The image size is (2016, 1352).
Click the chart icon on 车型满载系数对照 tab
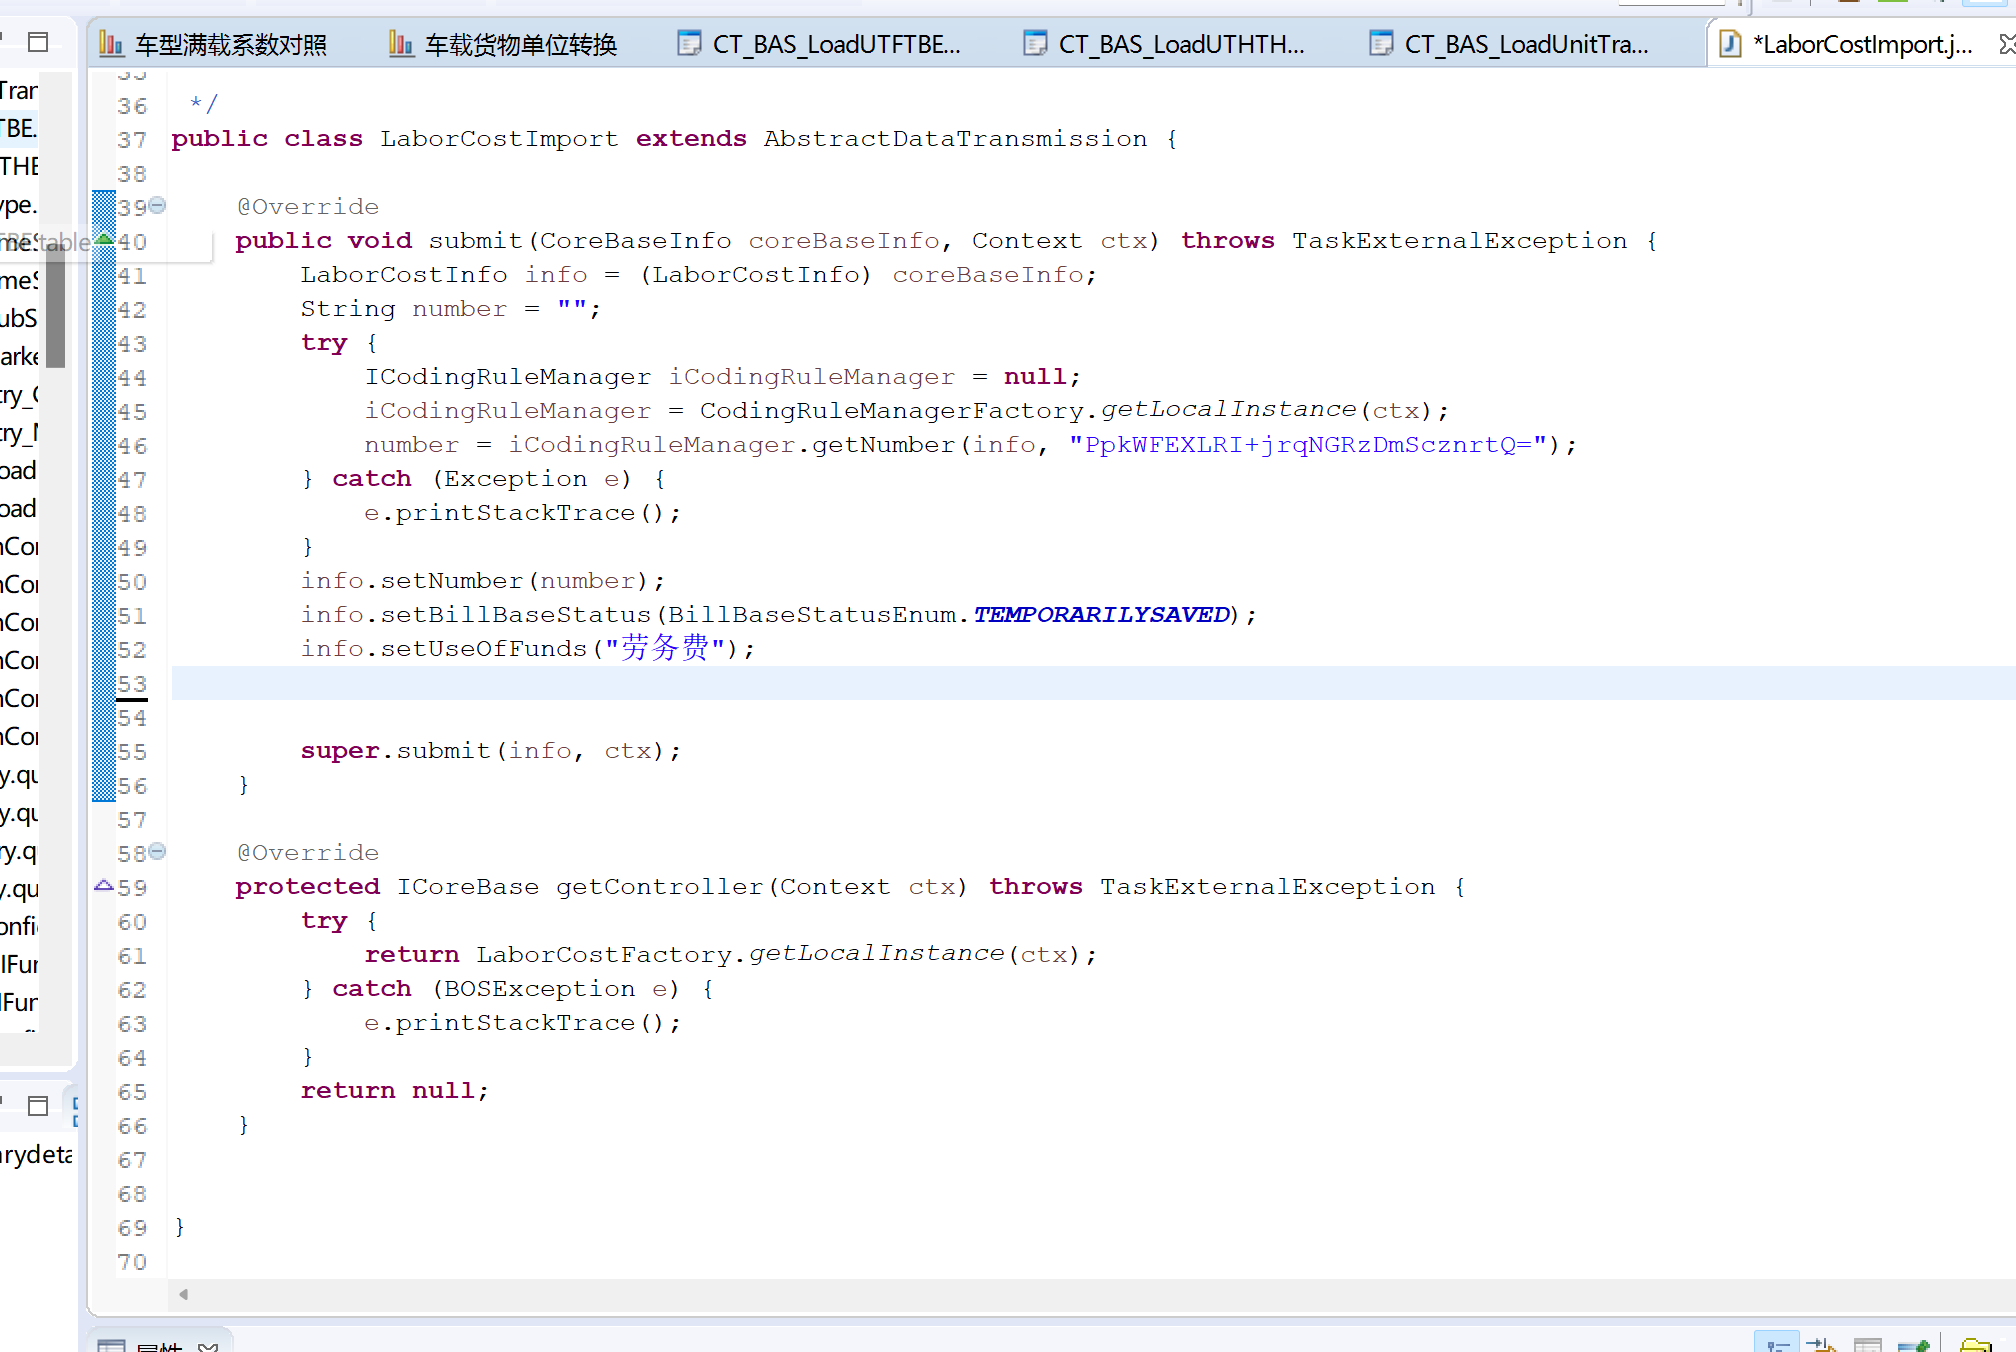click(111, 44)
